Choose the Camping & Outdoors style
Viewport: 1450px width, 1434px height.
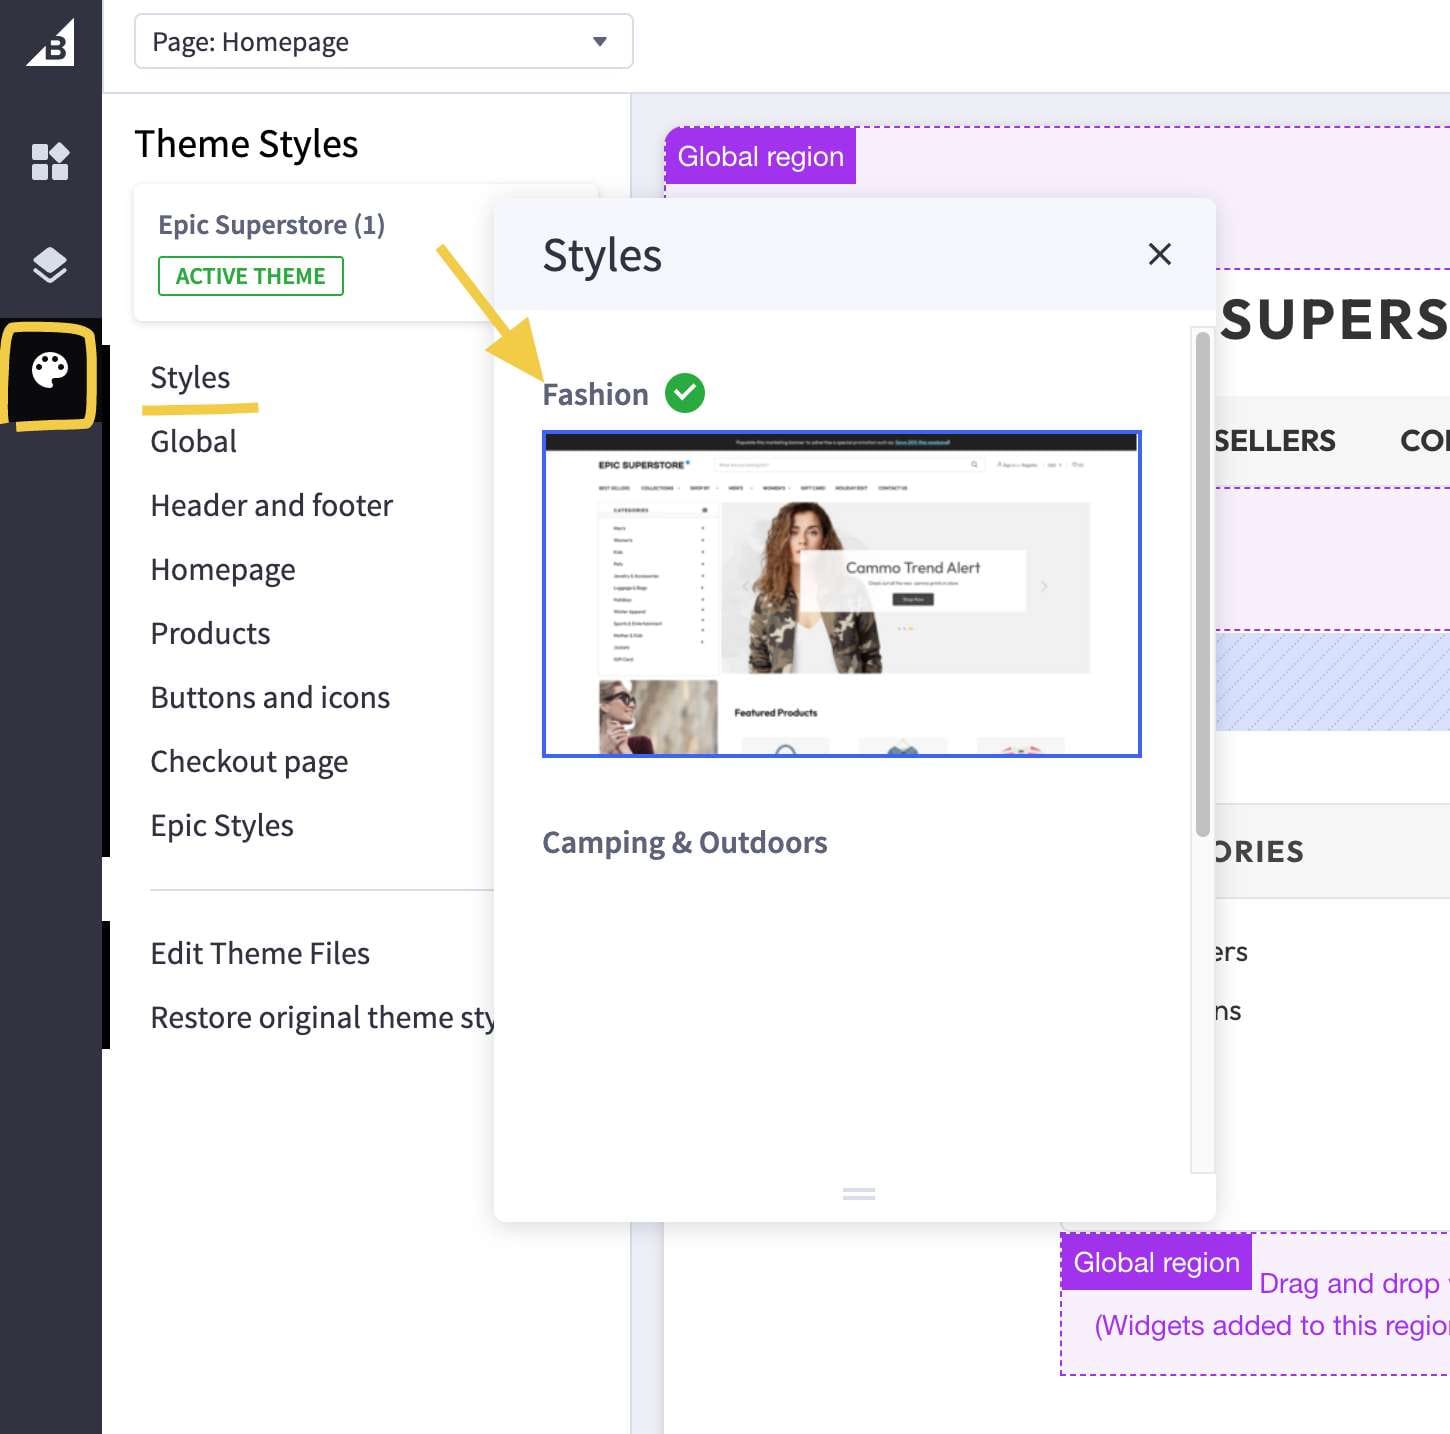[684, 843]
